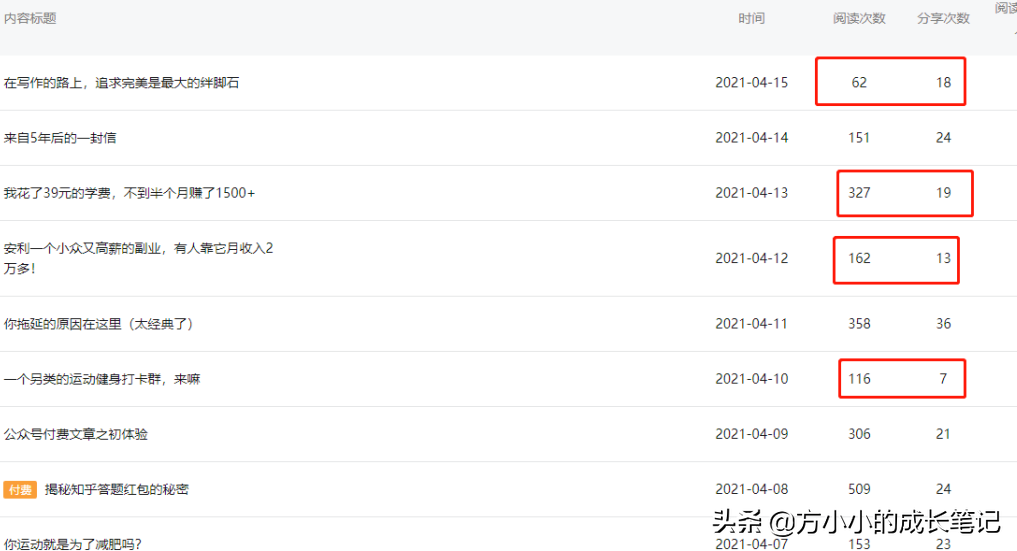1017x551 pixels.
Task: Click share count 7 in 04-10 row
Action: point(943,379)
